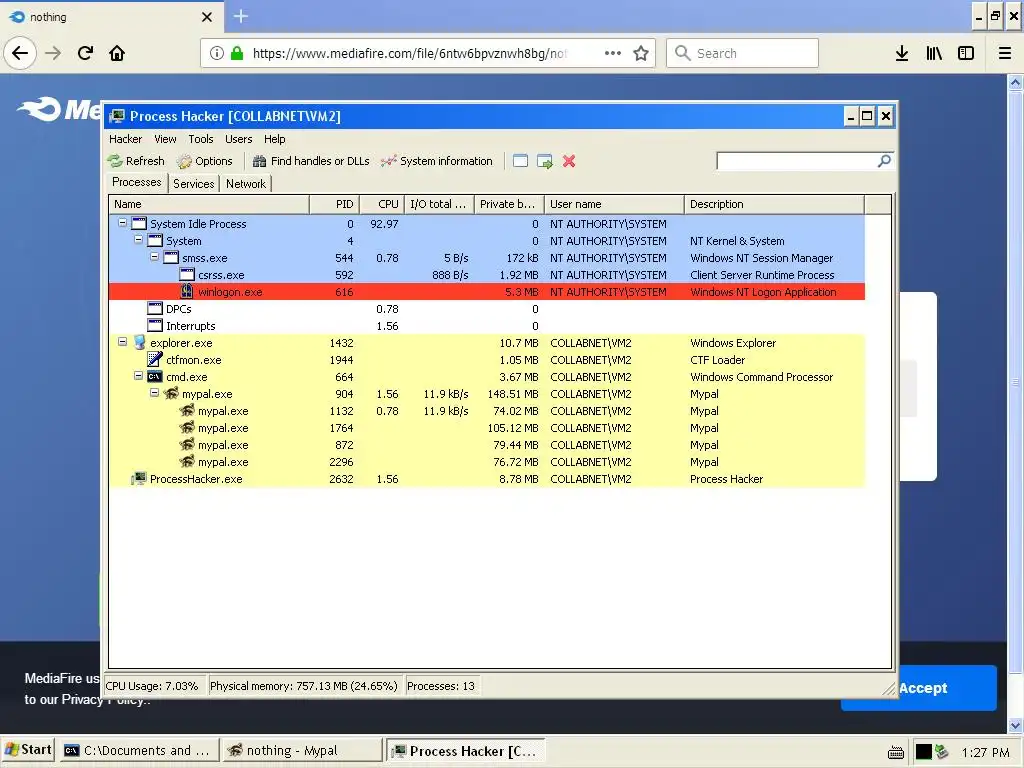Select the csrss.exe process row
1024x768 pixels.
(x=487, y=275)
